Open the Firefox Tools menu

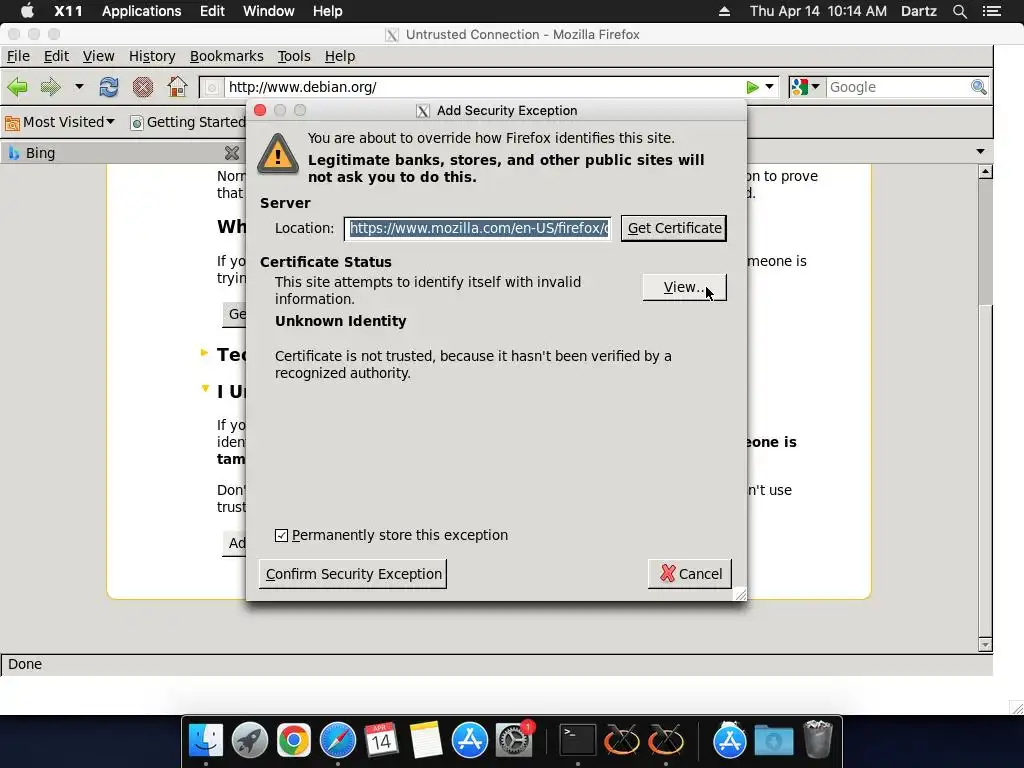pyautogui.click(x=294, y=56)
